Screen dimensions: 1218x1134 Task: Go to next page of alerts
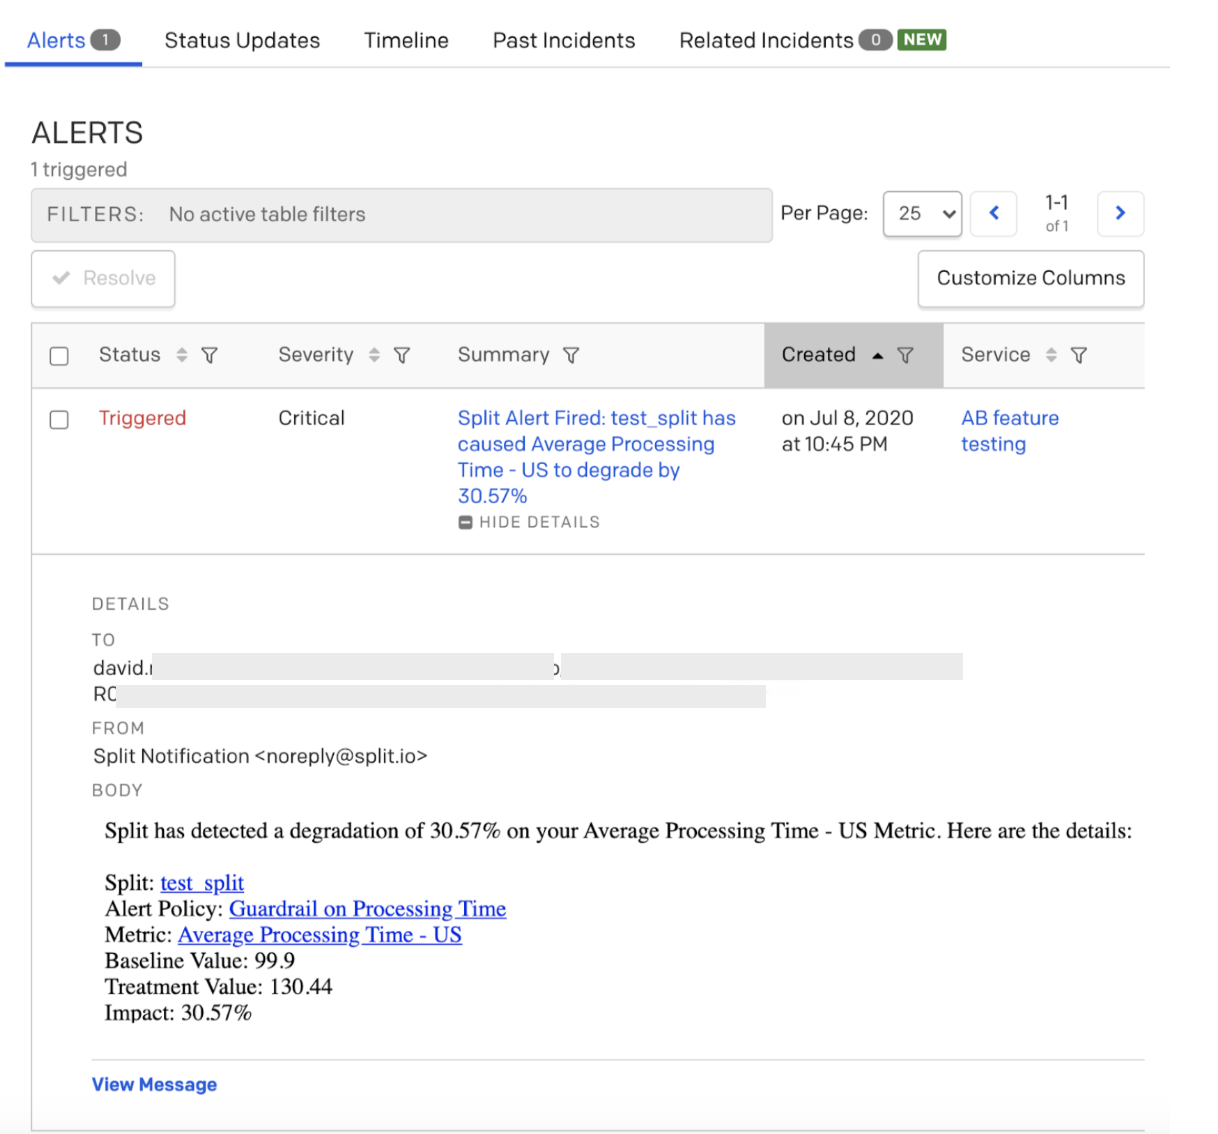pyautogui.click(x=1120, y=213)
